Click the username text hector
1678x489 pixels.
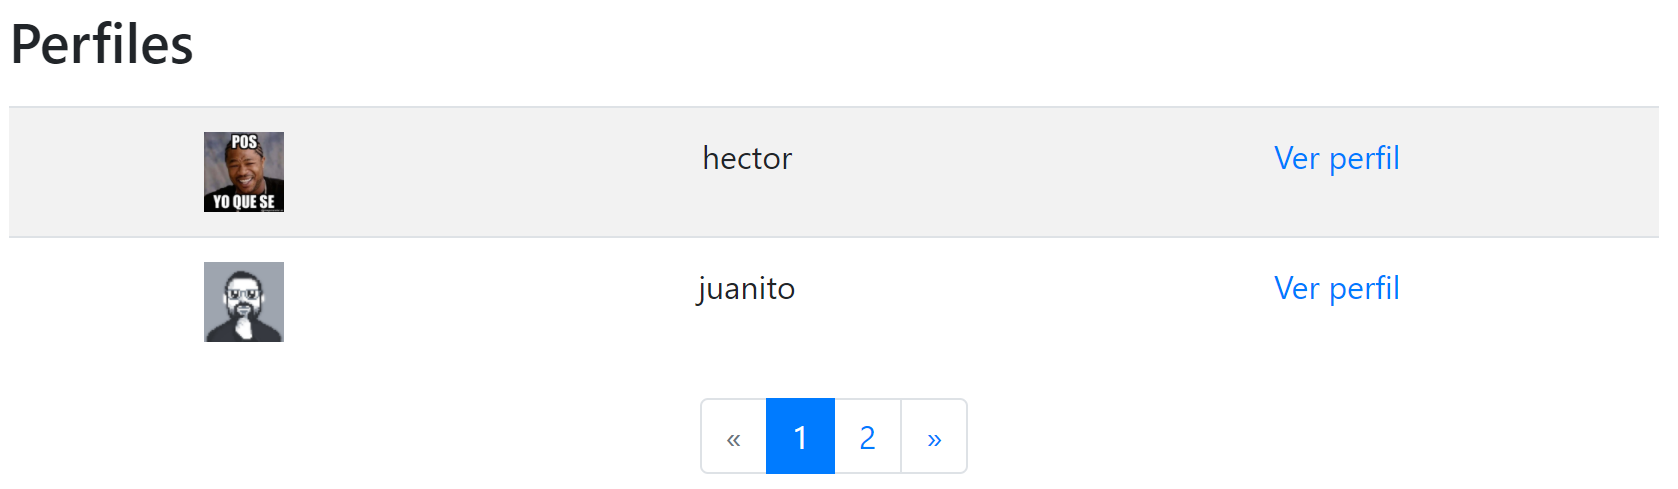pyautogui.click(x=747, y=158)
